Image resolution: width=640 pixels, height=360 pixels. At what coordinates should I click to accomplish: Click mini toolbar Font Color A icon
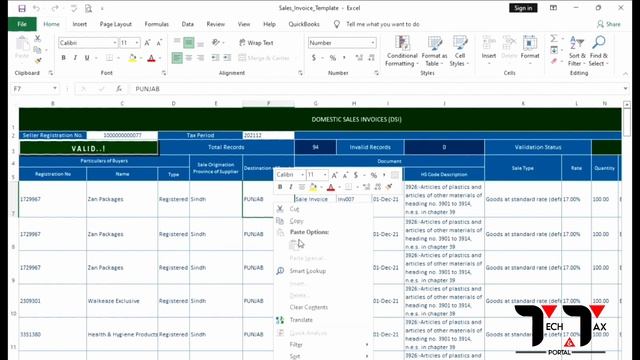[x=331, y=187]
